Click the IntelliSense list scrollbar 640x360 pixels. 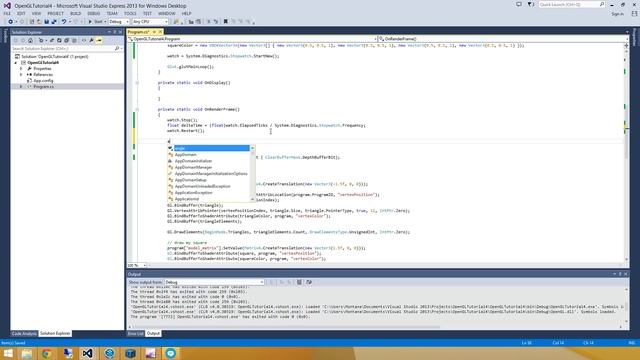pos(253,173)
